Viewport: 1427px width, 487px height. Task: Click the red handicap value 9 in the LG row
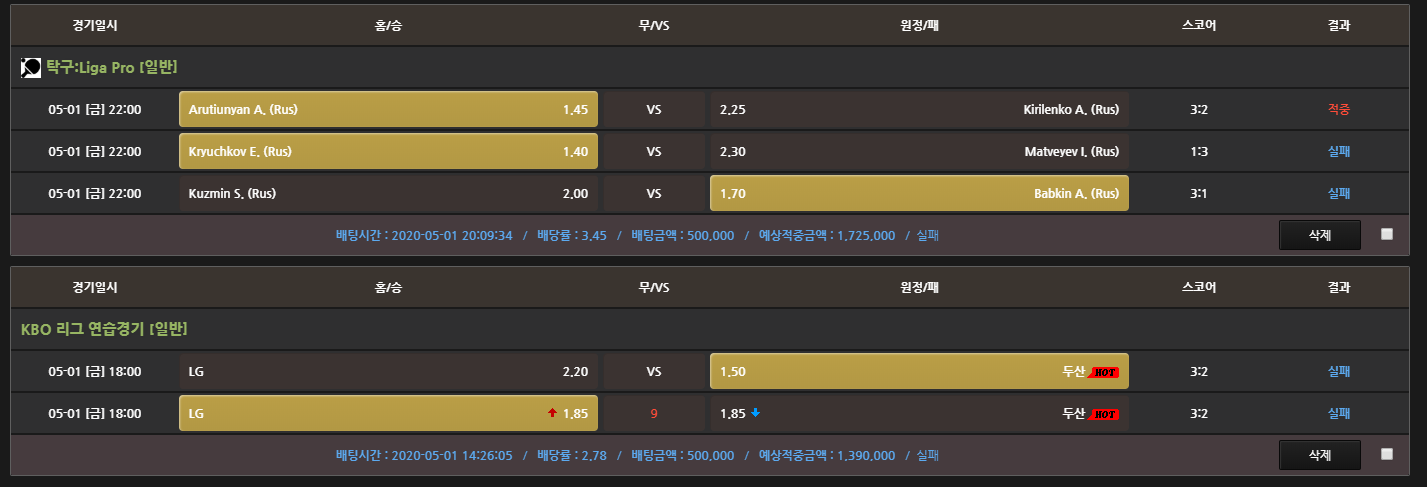654,413
